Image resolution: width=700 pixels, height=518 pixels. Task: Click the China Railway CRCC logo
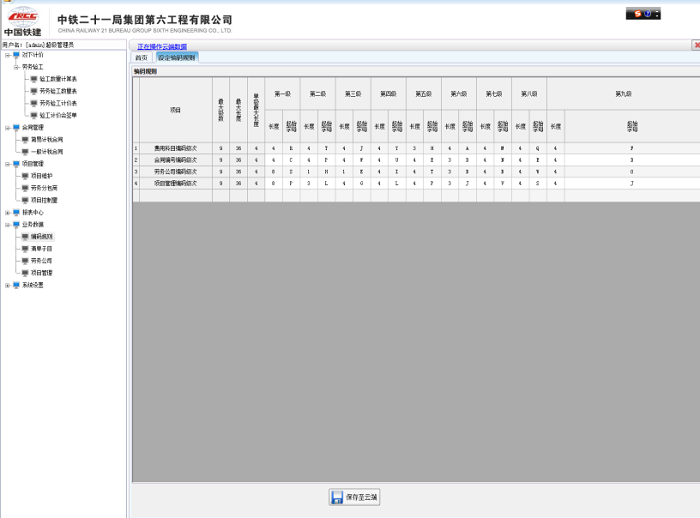pos(22,16)
